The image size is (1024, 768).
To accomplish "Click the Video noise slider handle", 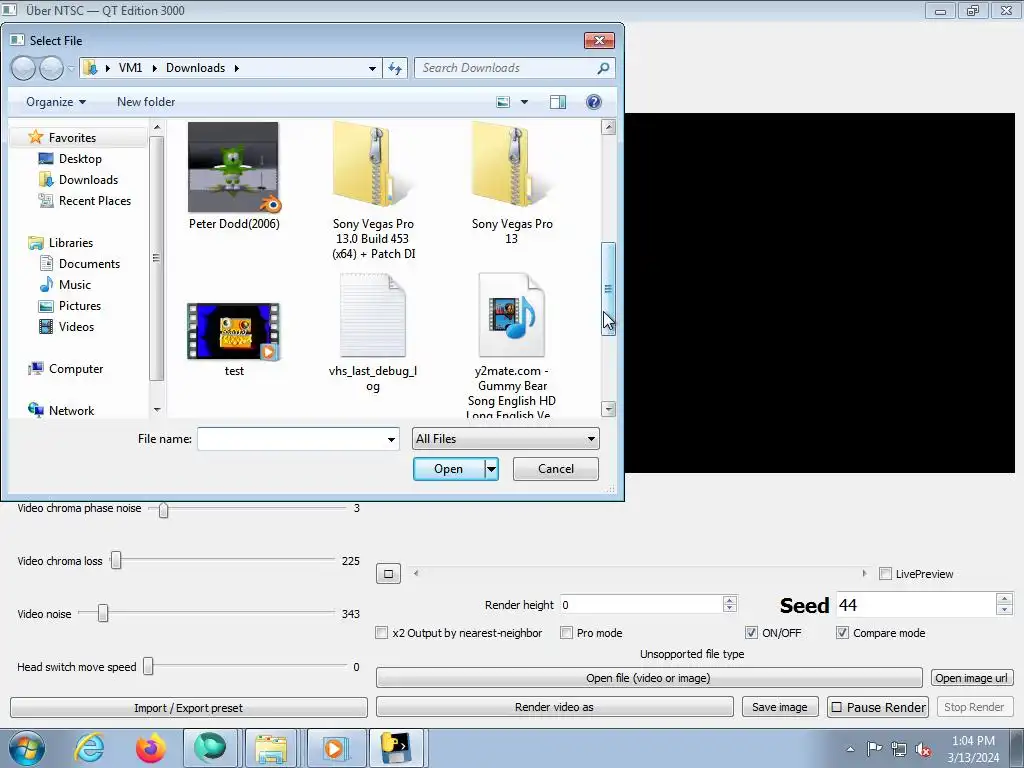I will tap(103, 613).
